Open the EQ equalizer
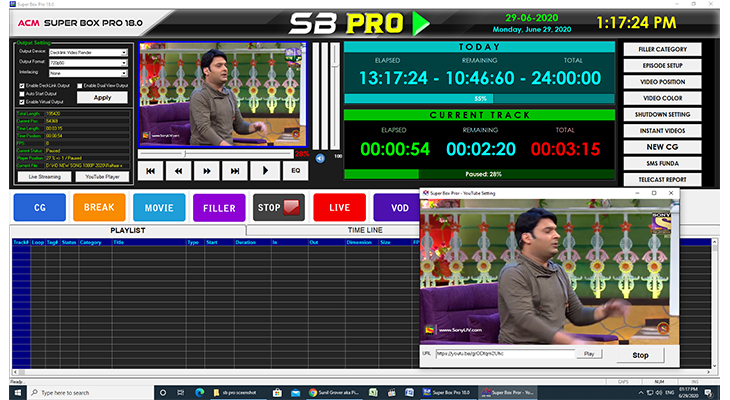The image size is (730, 400). click(295, 171)
